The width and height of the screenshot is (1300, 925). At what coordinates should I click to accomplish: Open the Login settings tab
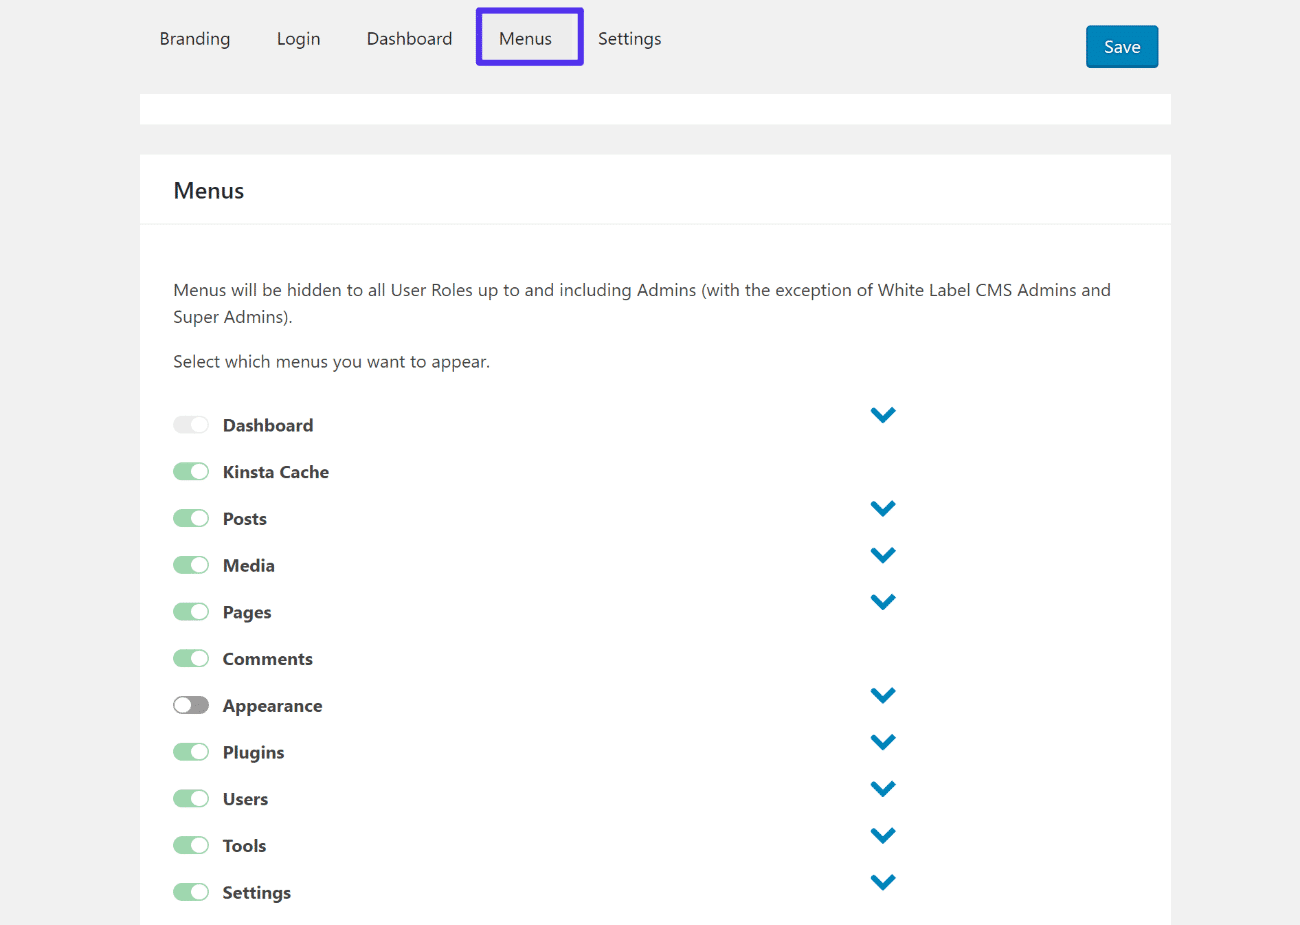(298, 38)
